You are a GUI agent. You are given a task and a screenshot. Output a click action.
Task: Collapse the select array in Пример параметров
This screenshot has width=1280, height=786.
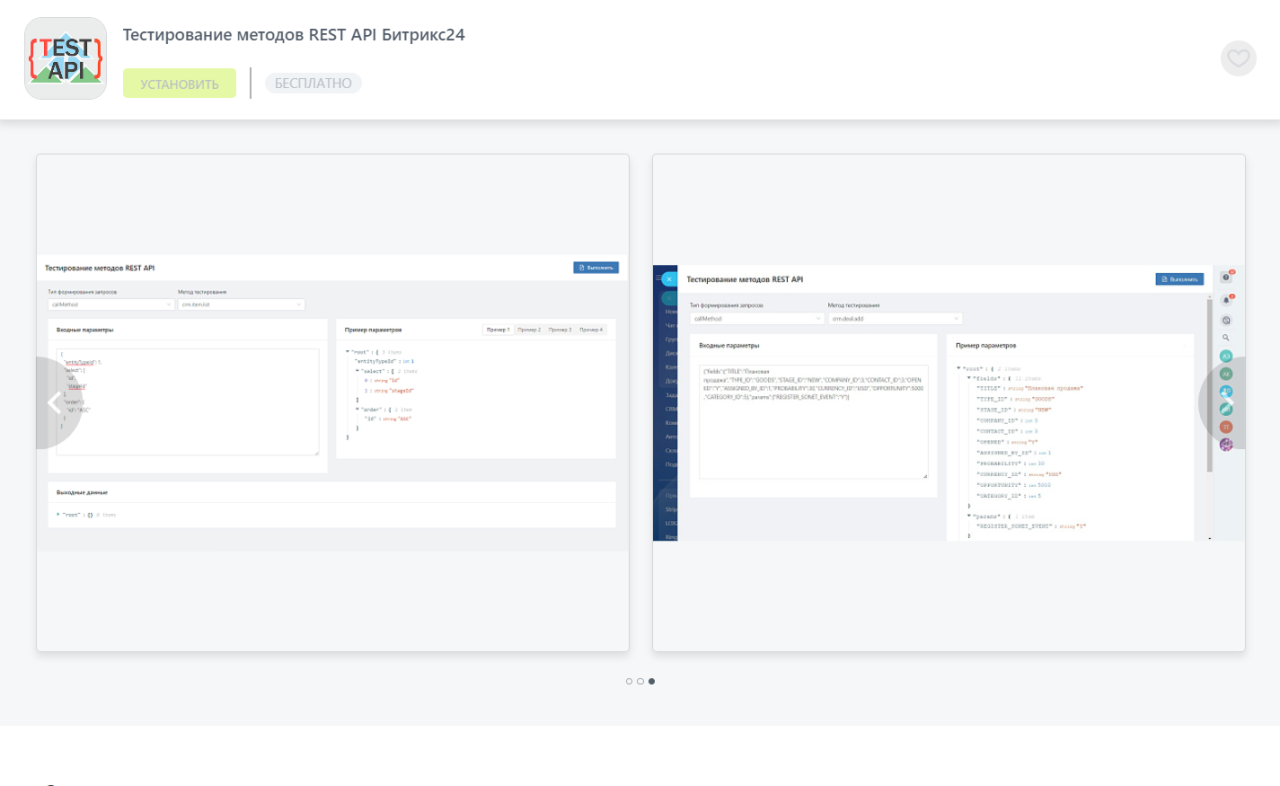pyautogui.click(x=356, y=371)
